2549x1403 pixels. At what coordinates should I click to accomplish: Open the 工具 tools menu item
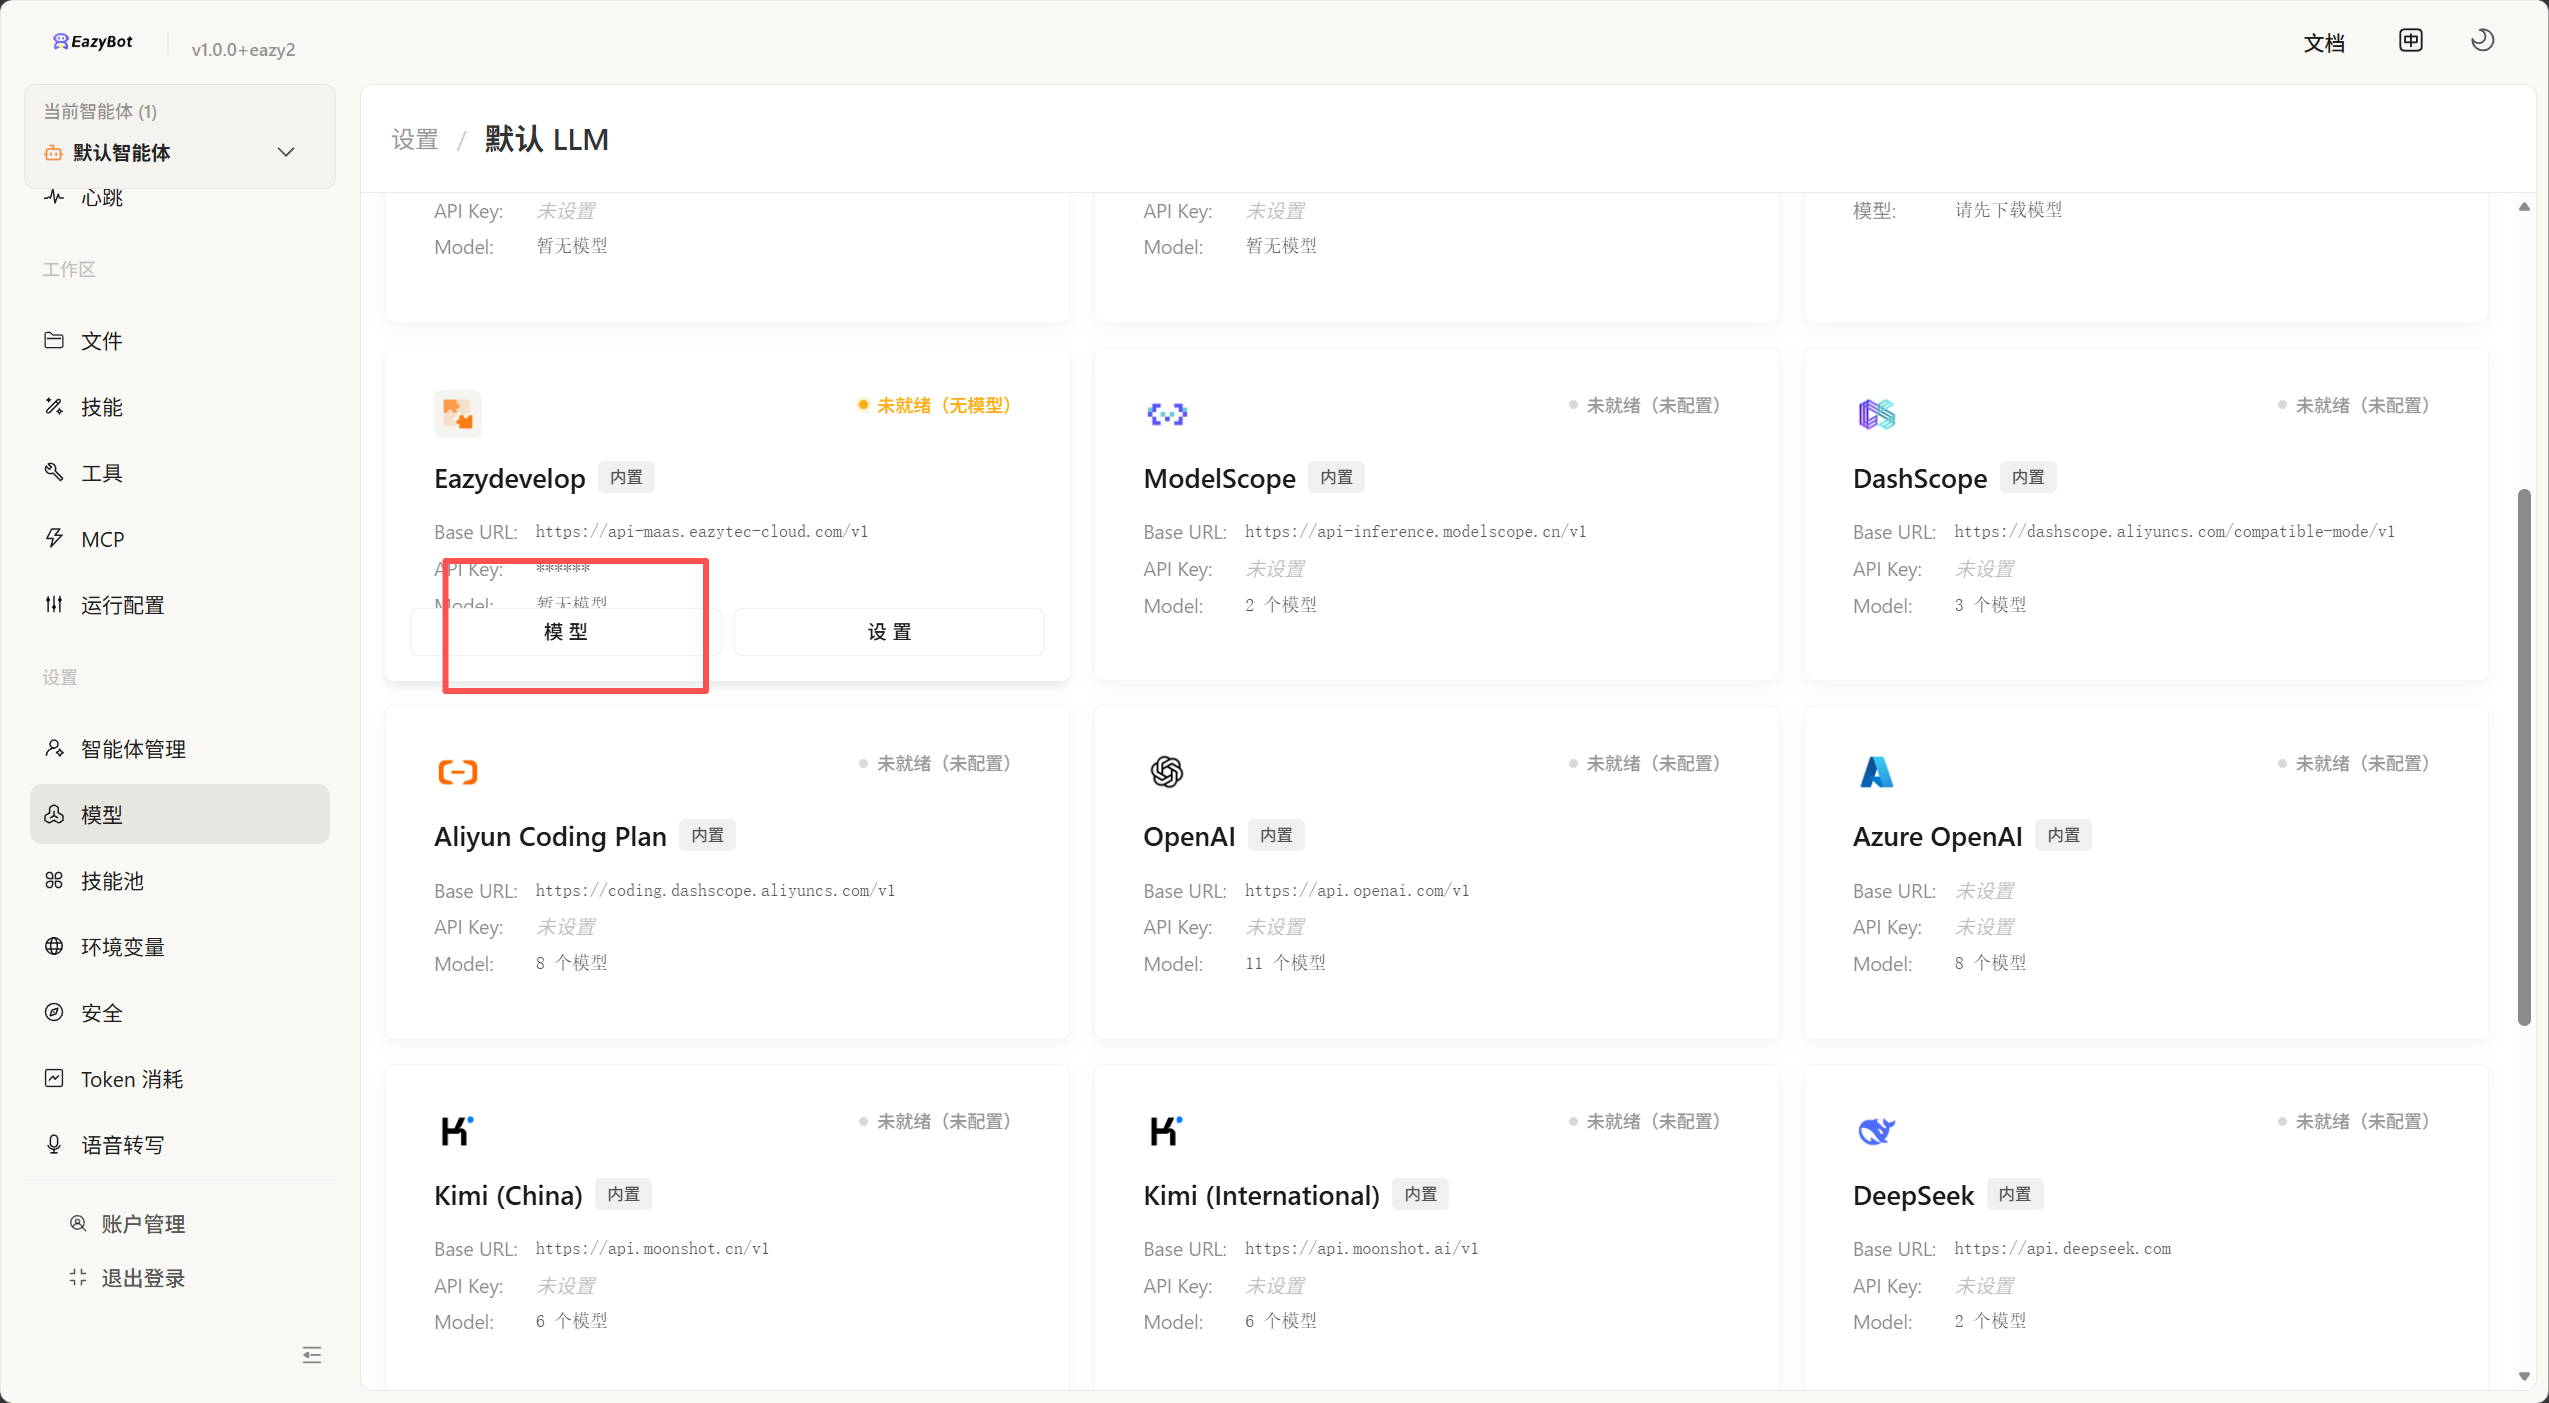tap(180, 473)
